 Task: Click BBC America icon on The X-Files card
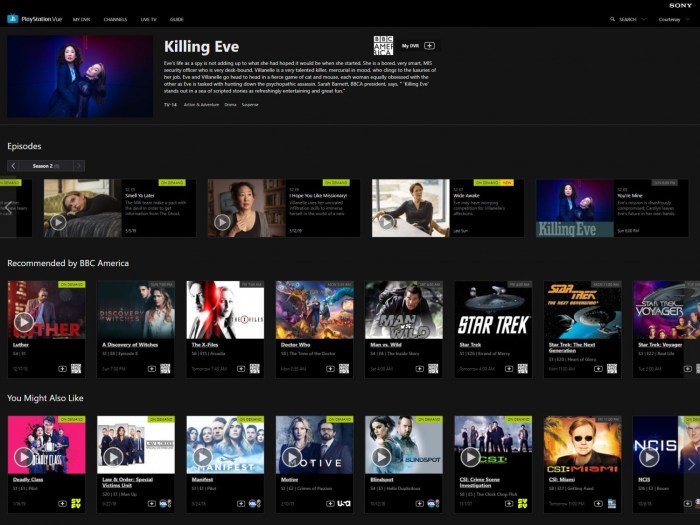[x=254, y=368]
